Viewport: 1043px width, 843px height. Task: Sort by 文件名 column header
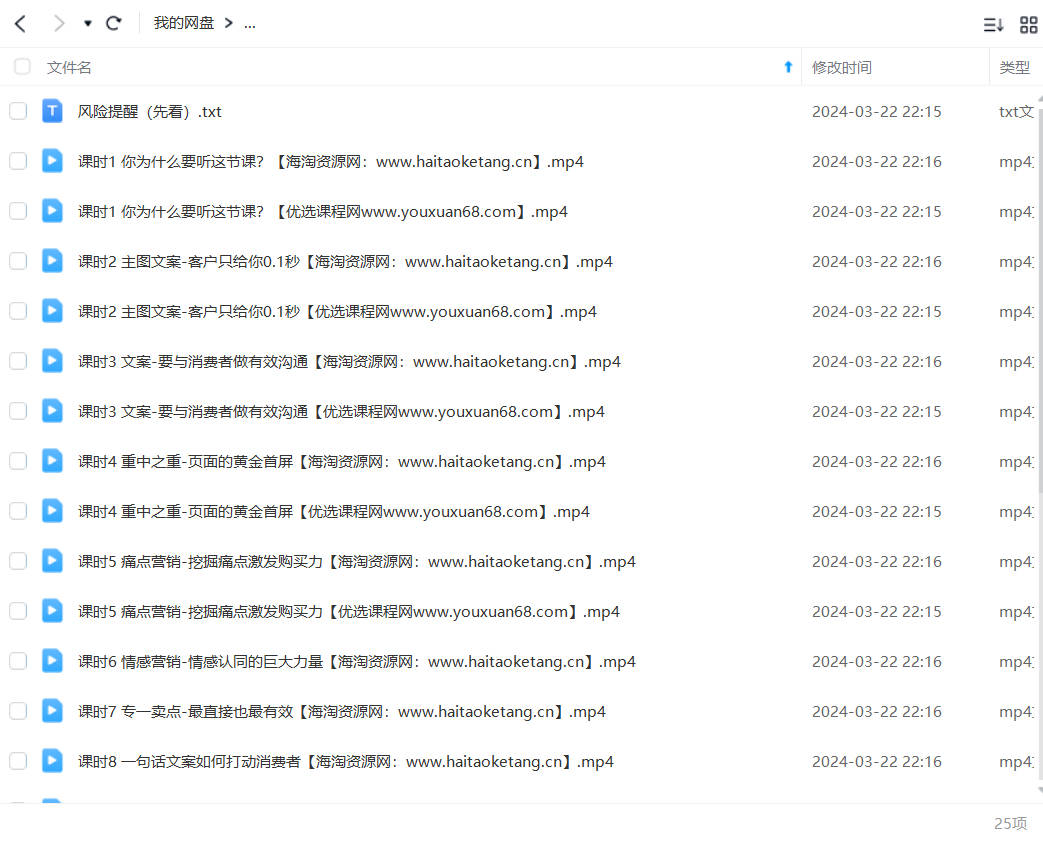coord(69,67)
